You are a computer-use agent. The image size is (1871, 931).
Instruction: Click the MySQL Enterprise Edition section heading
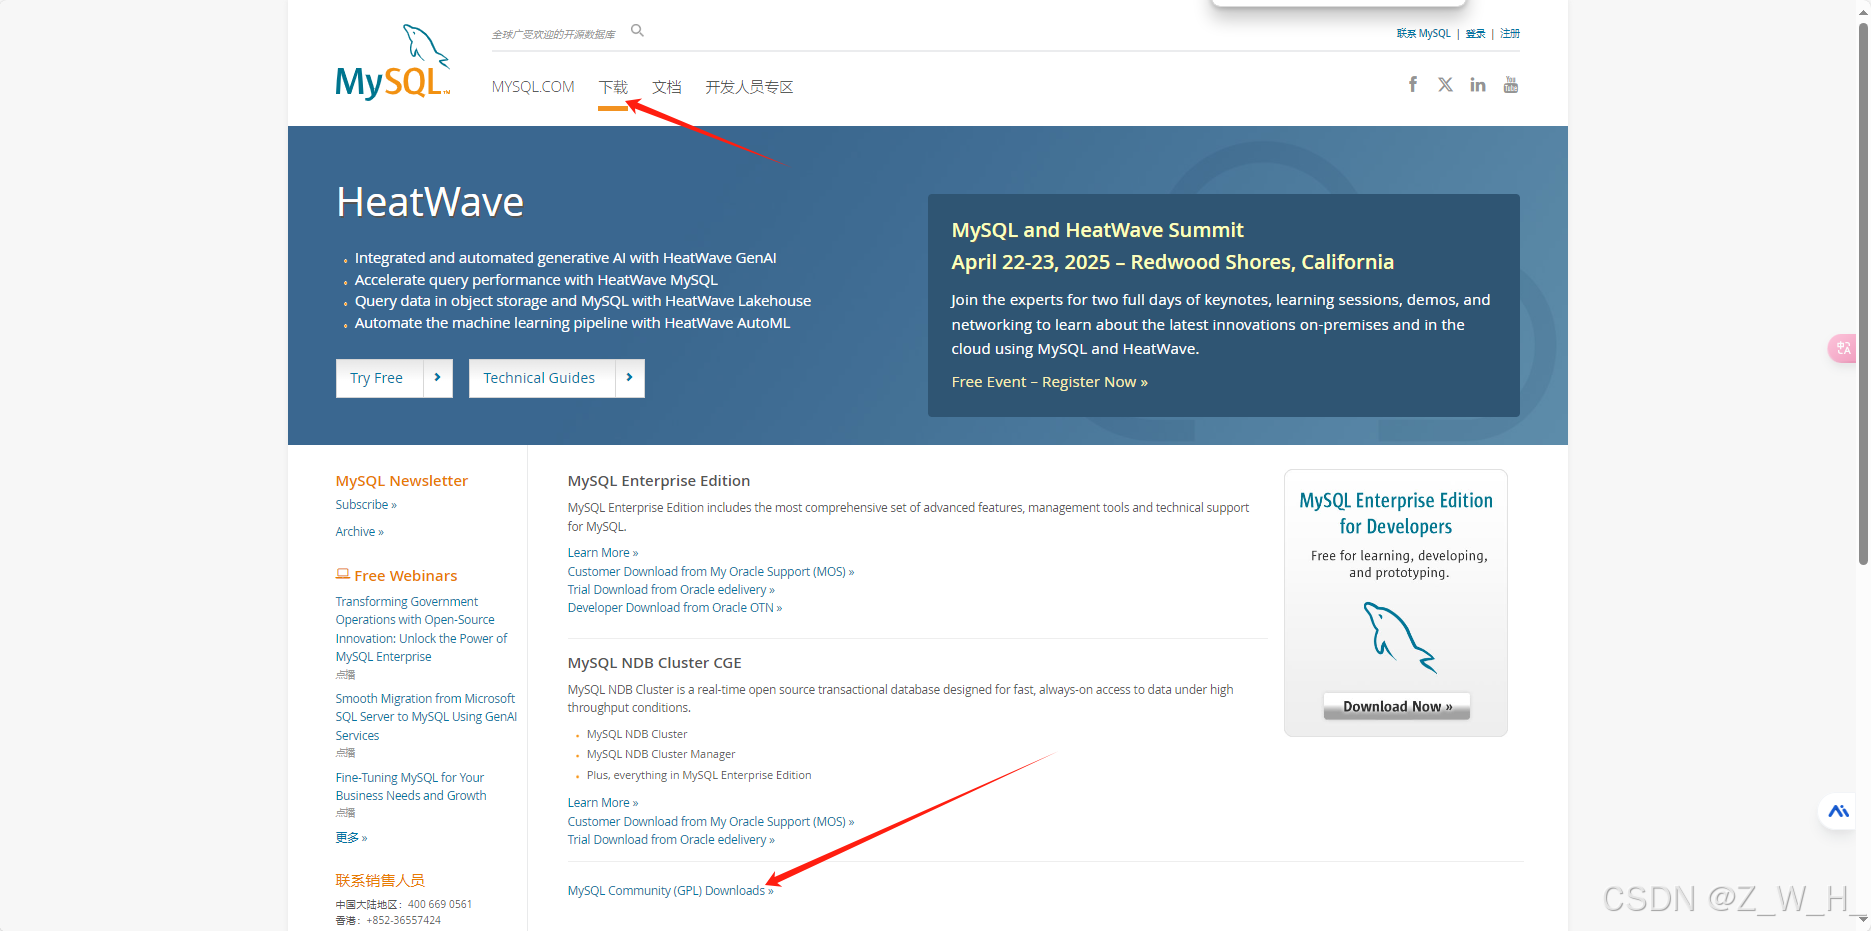[658, 481]
